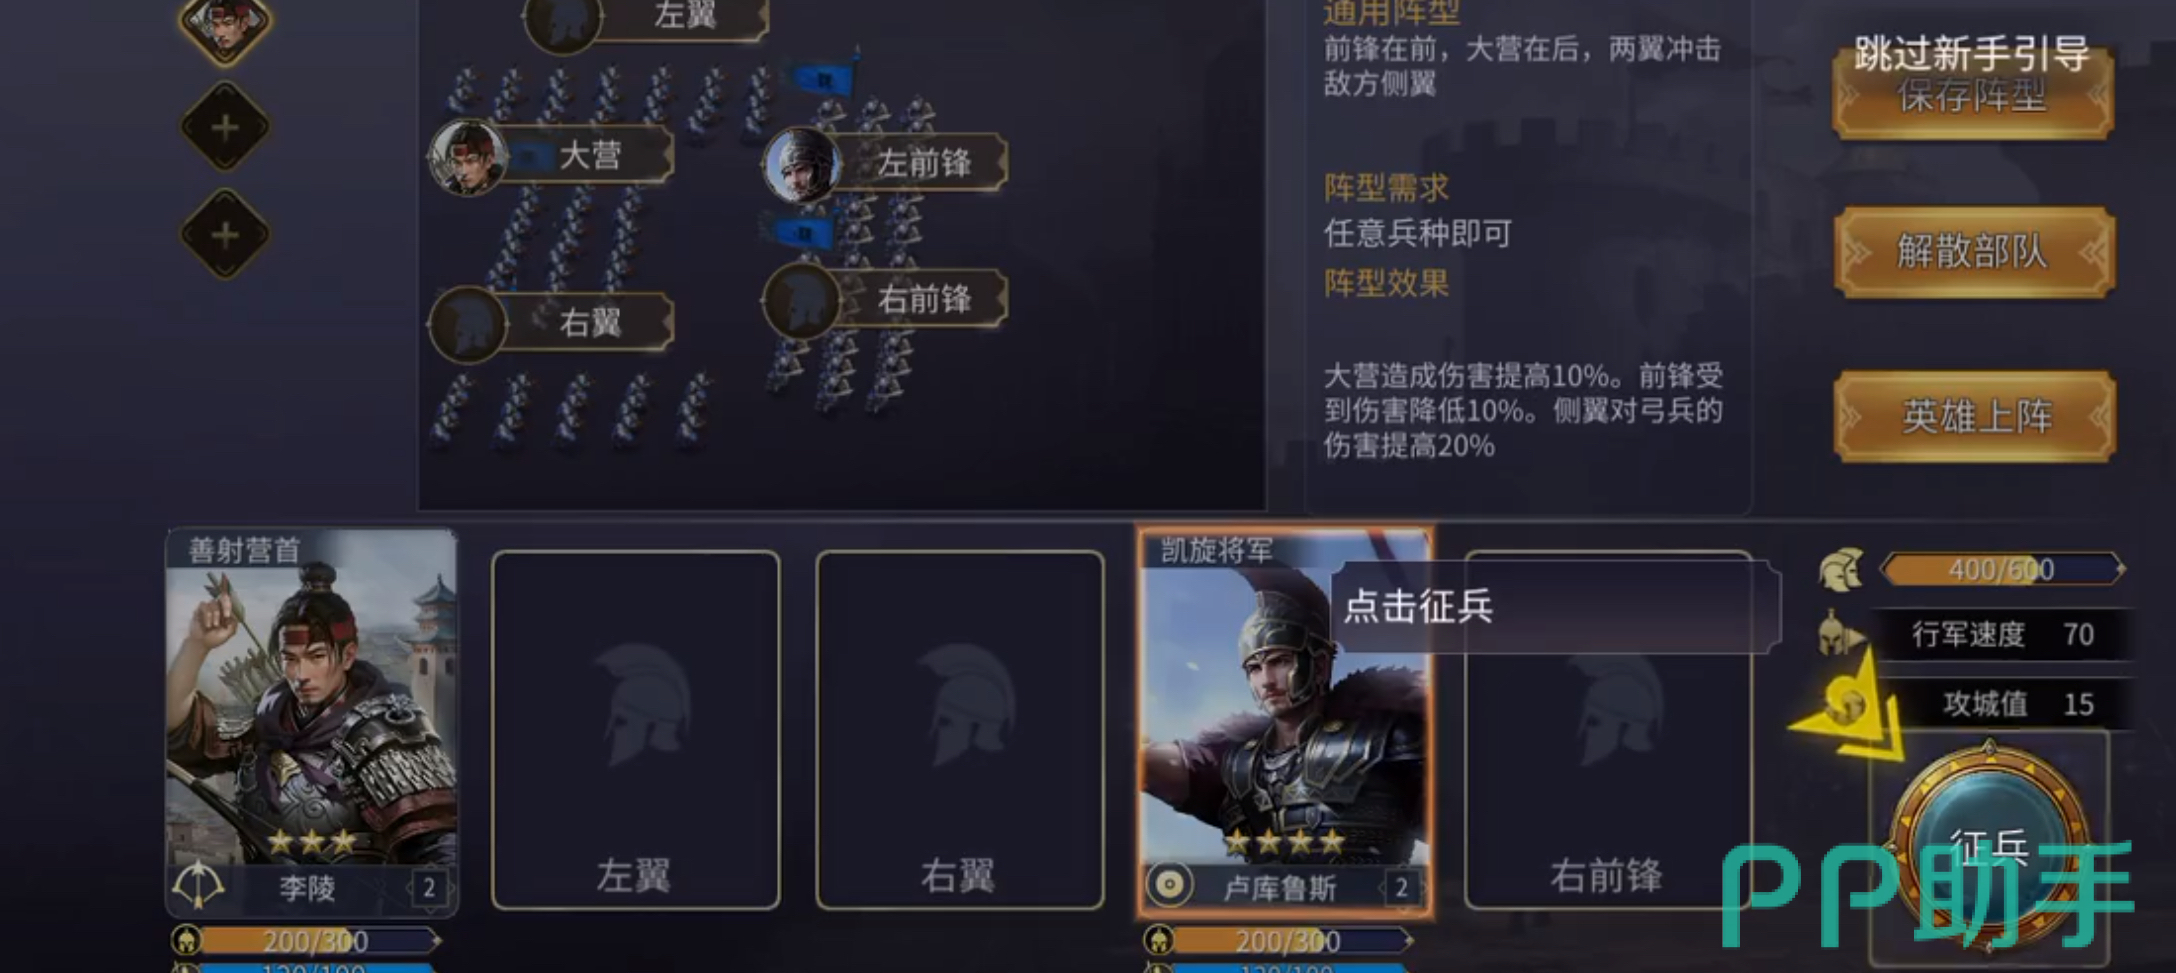Click the second empty plus hero slot
Screen dimensions: 2176x973
225,235
